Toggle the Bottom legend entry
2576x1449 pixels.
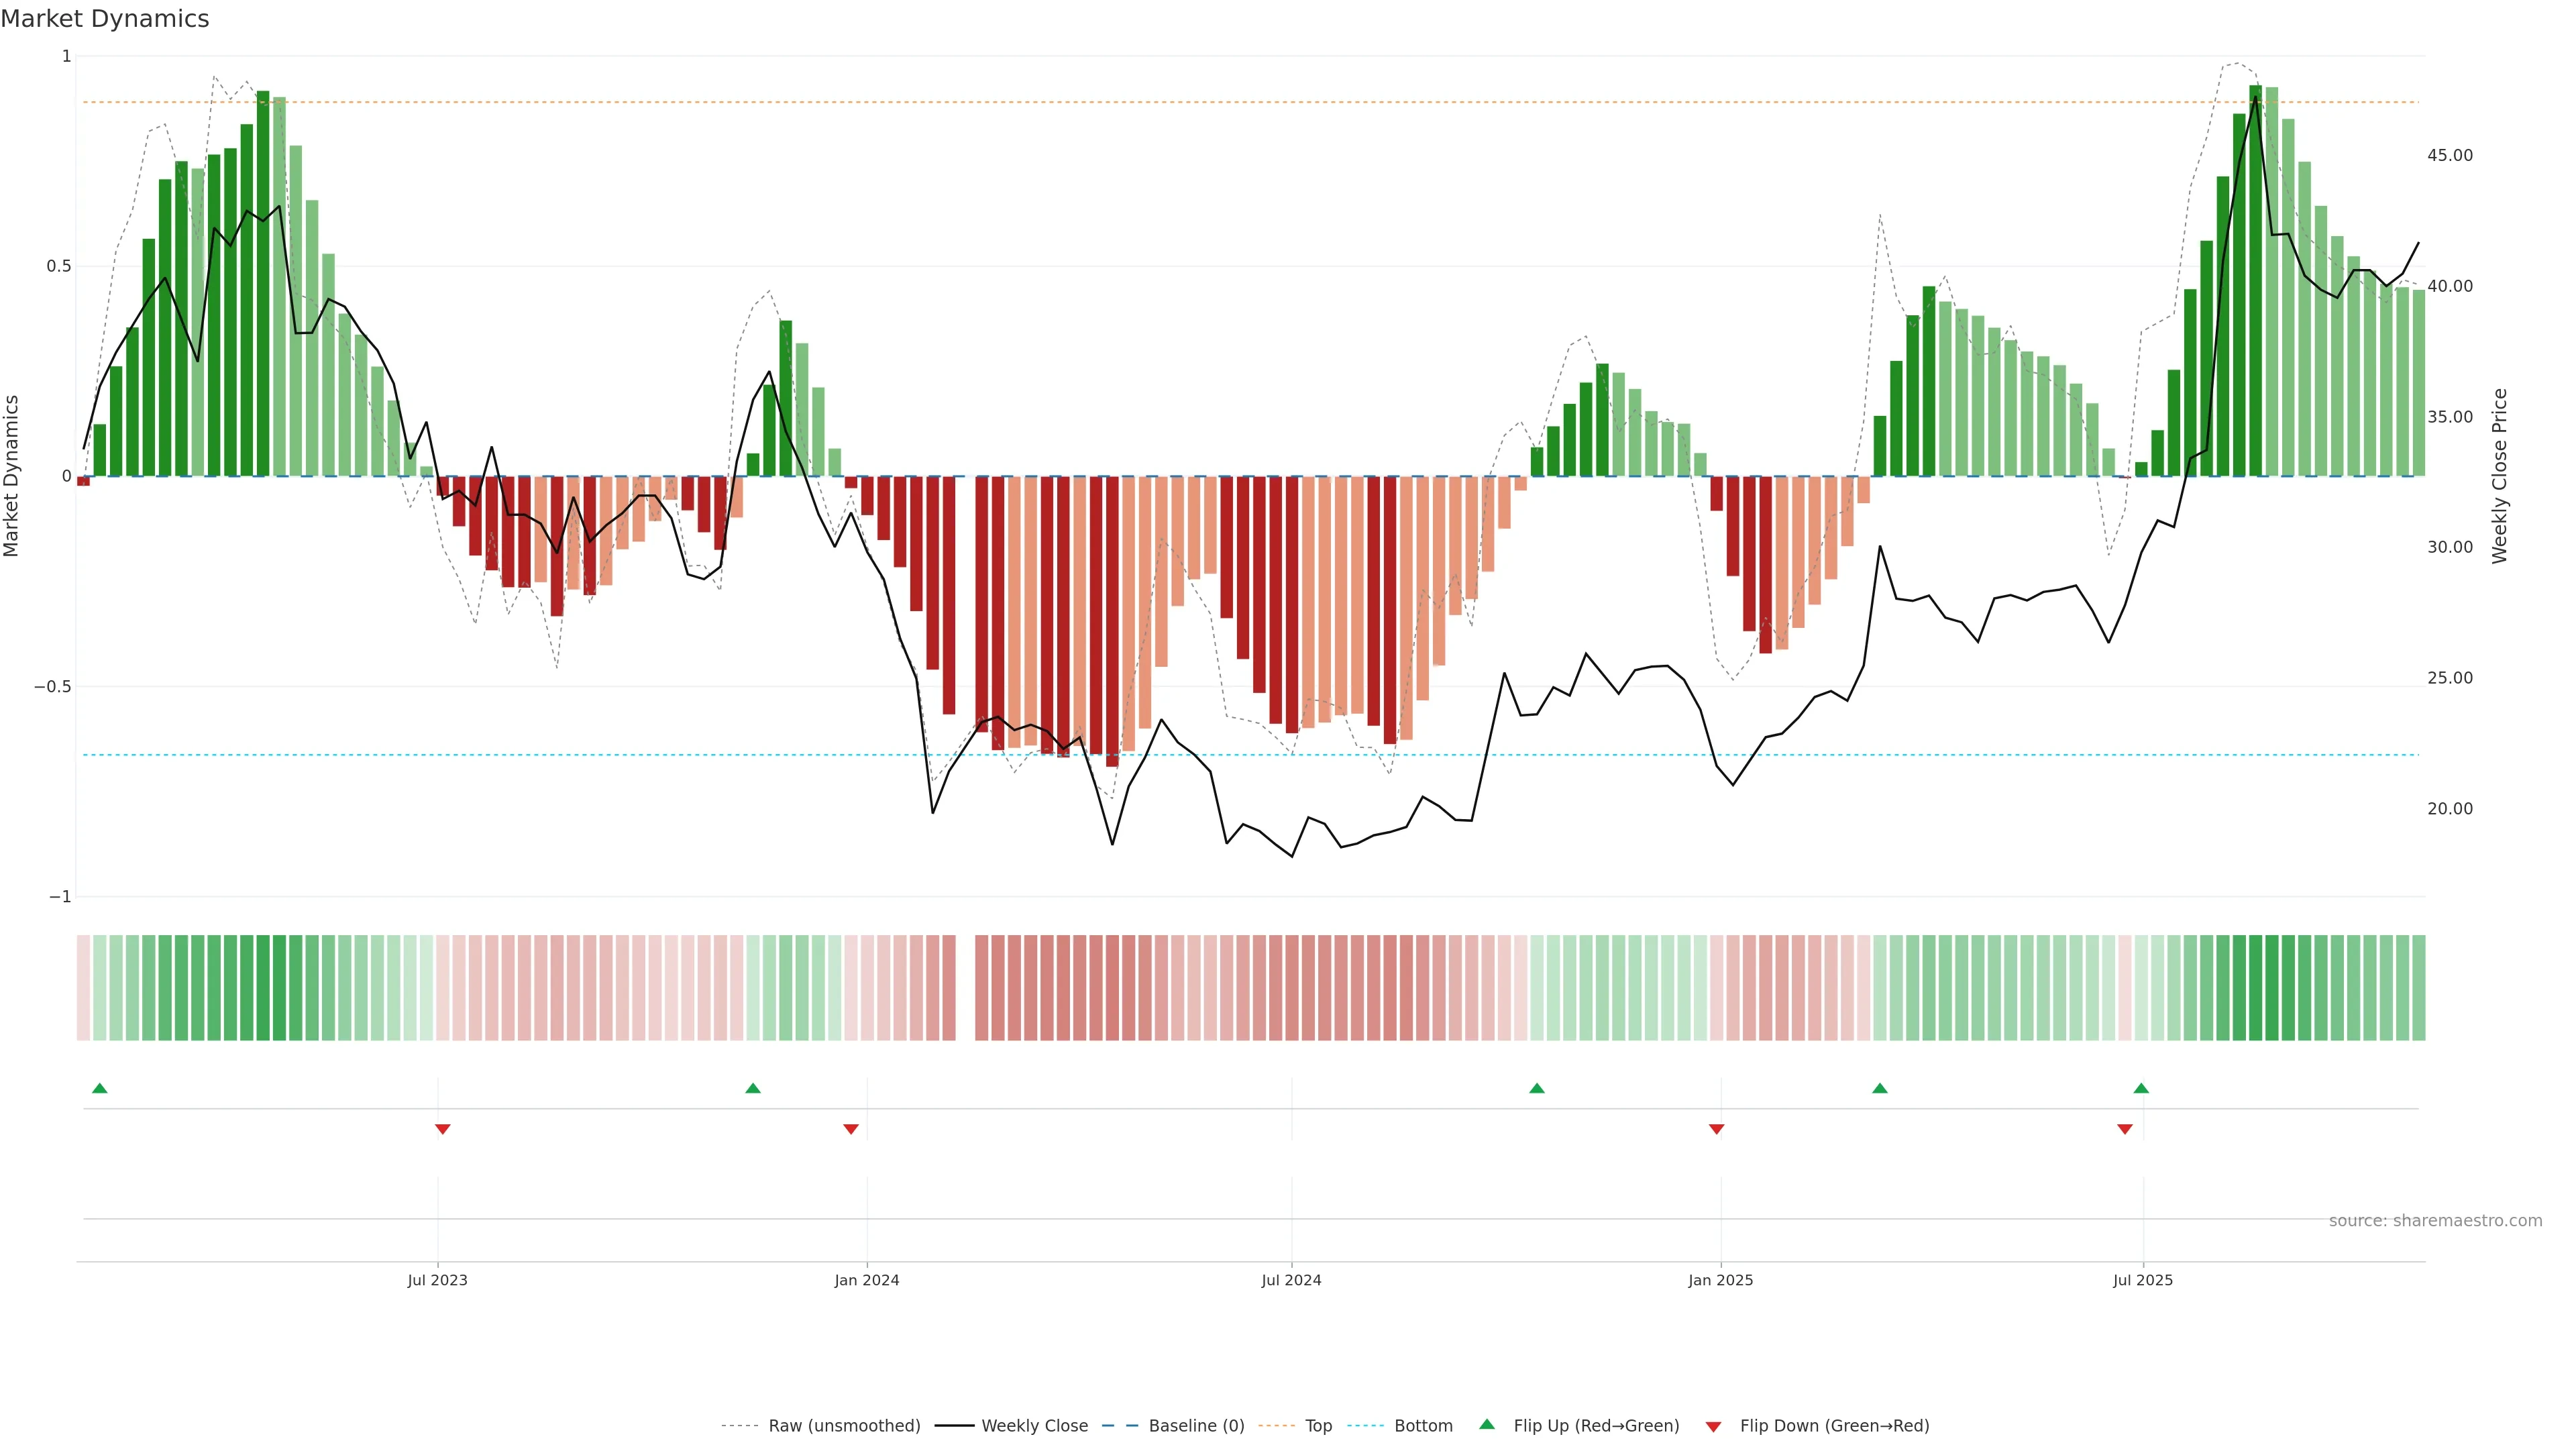point(1423,1426)
